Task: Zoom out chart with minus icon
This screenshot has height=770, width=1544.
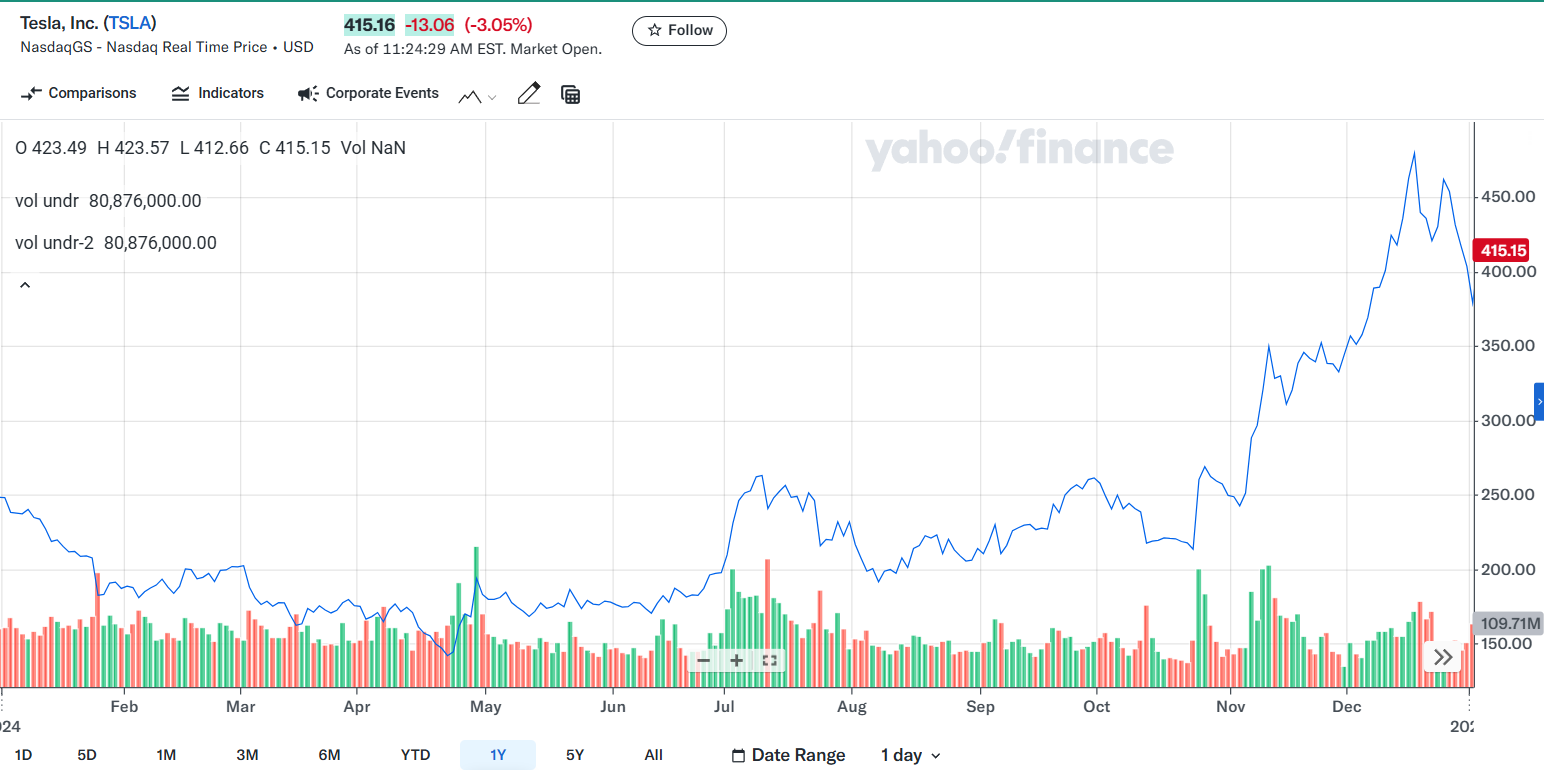Action: pos(703,660)
